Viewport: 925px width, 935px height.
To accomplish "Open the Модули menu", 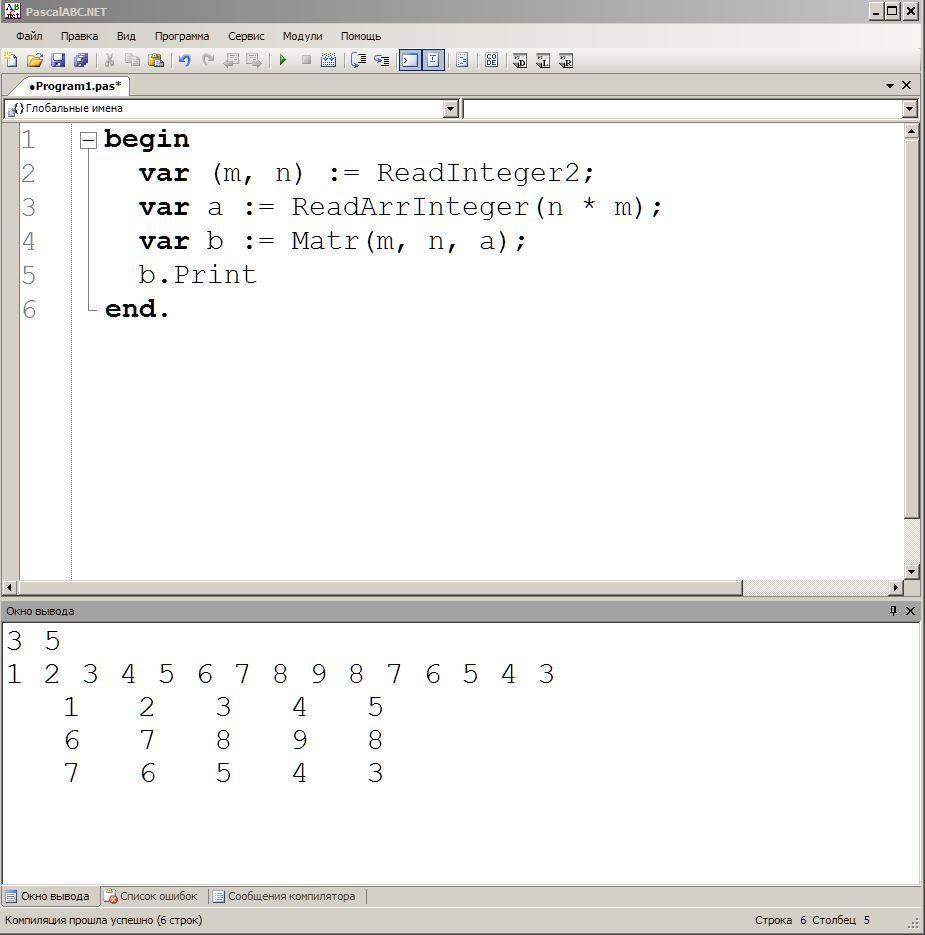I will (x=302, y=36).
